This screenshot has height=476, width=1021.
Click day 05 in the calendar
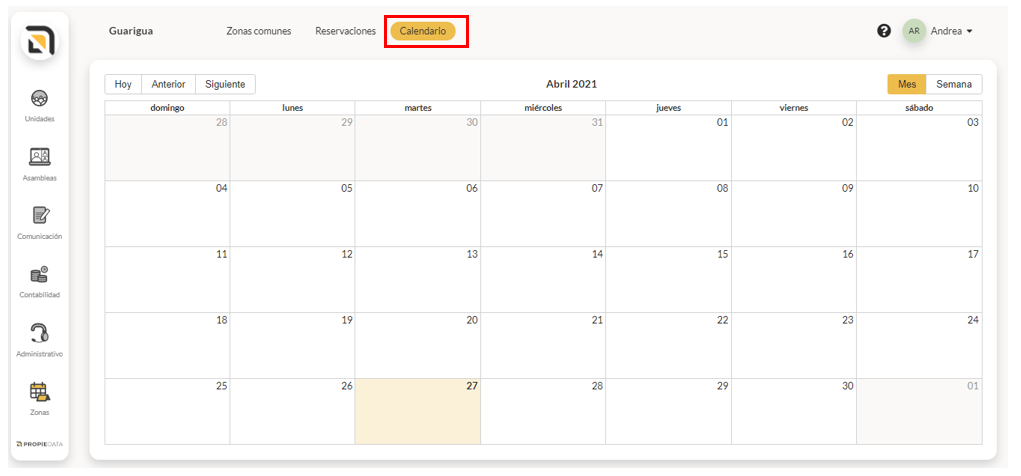(x=292, y=214)
